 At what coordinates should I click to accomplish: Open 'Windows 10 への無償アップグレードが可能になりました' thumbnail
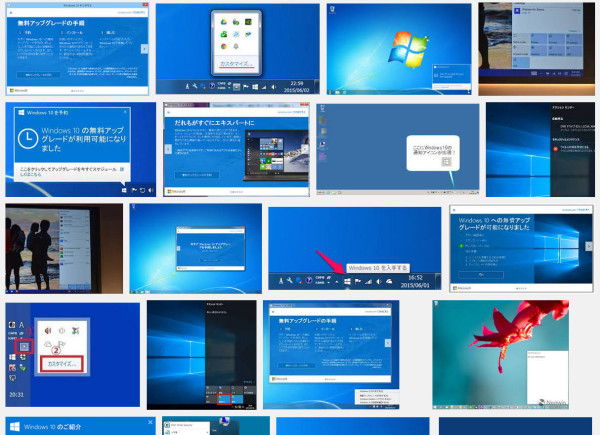tap(521, 249)
